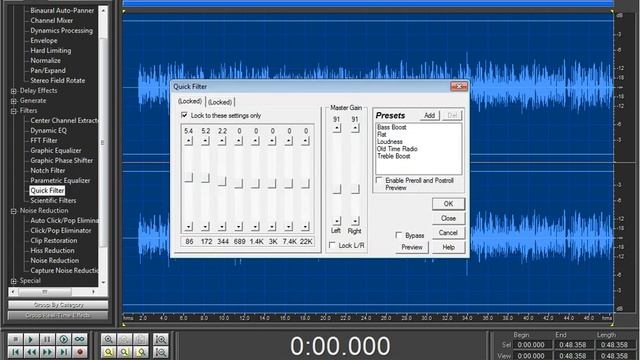Uncheck Lock to these settings only
This screenshot has height=360, width=640.
tap(184, 115)
